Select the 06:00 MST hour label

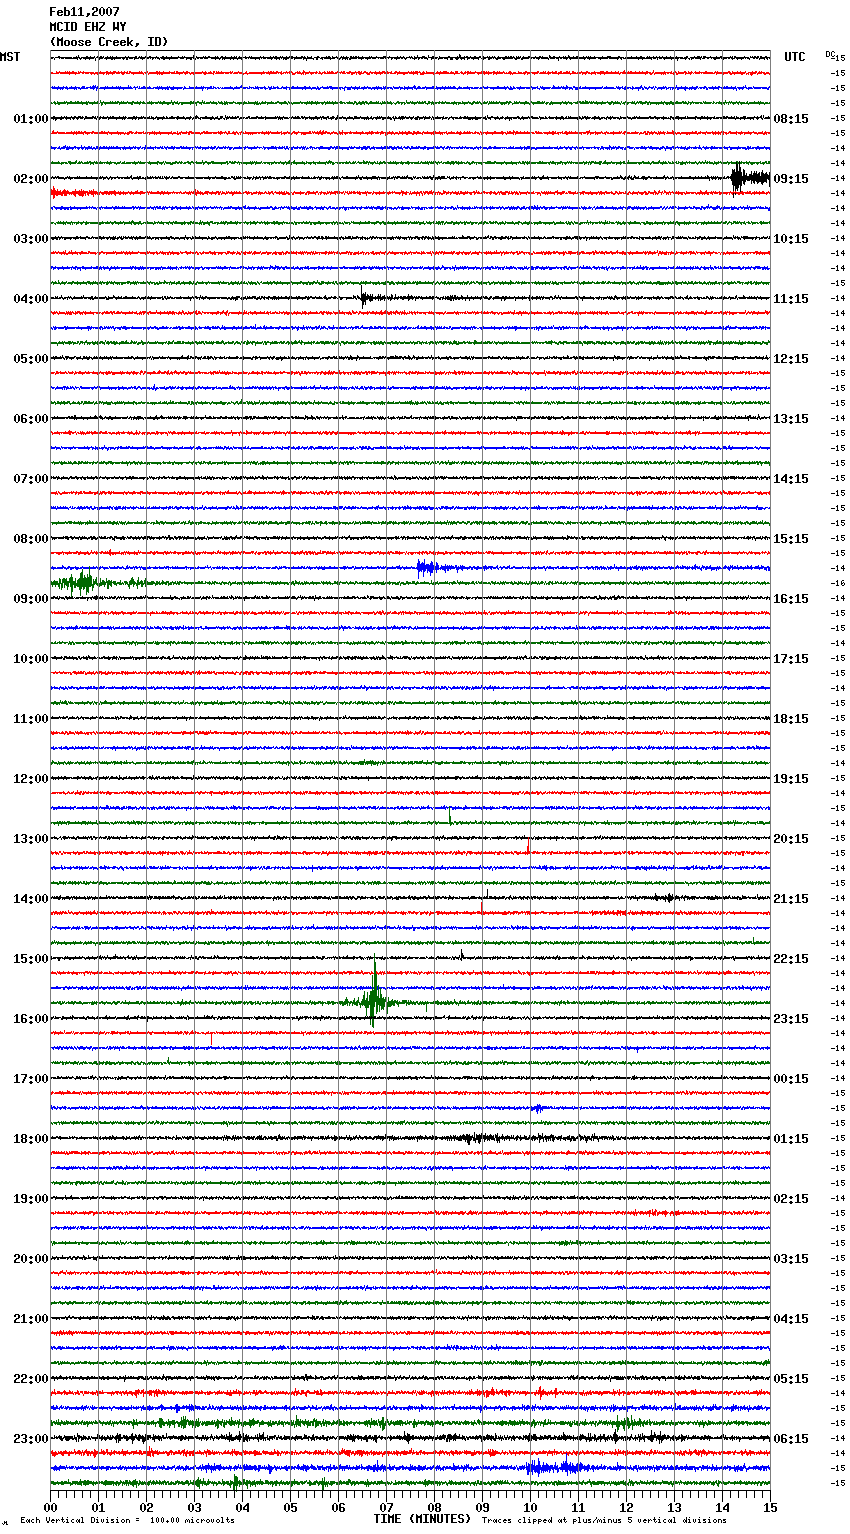(30, 419)
